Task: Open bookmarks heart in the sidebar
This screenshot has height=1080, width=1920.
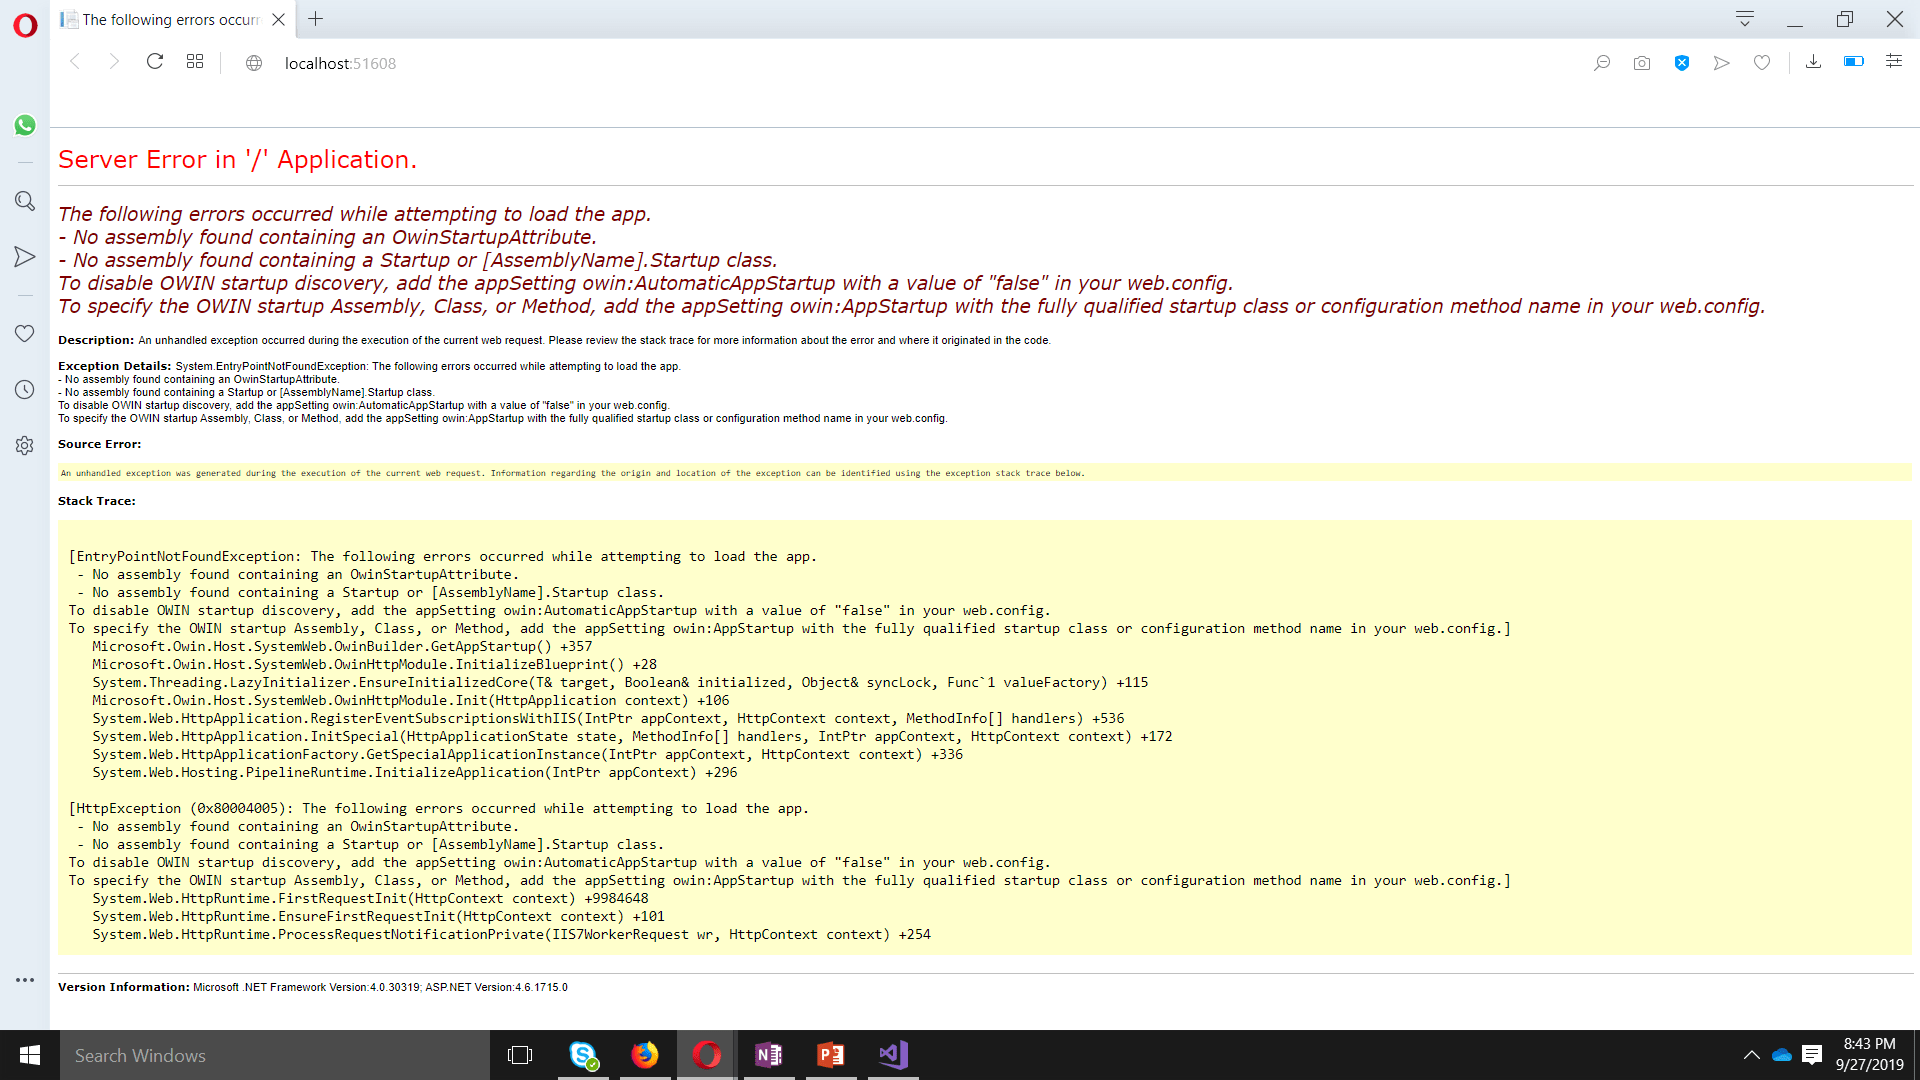Action: 25,333
